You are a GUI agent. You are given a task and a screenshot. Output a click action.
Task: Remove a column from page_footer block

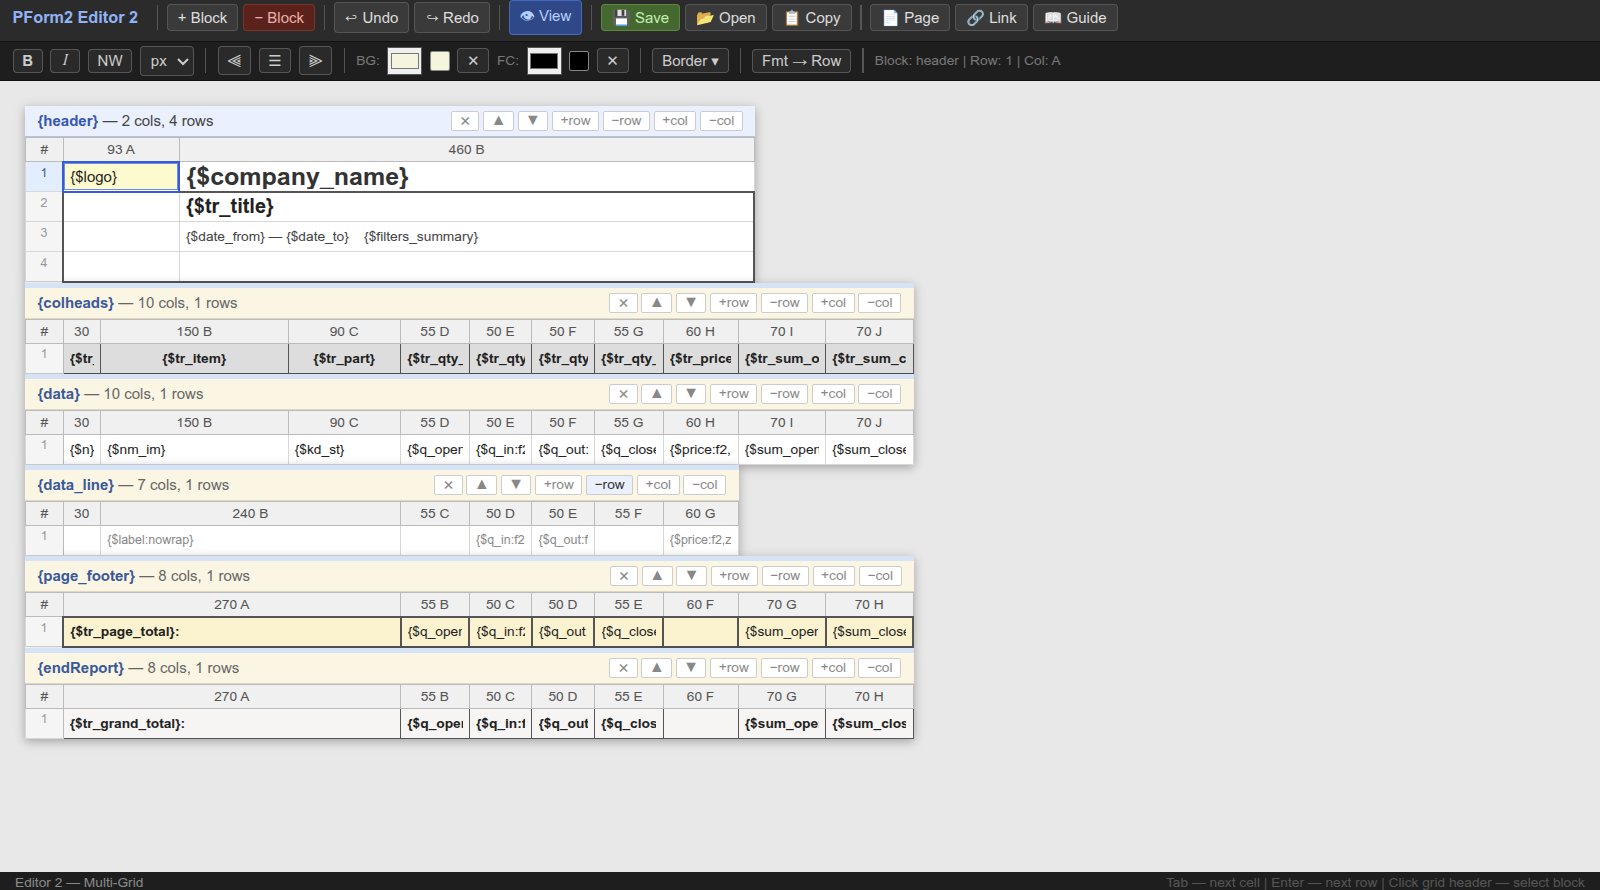click(880, 576)
